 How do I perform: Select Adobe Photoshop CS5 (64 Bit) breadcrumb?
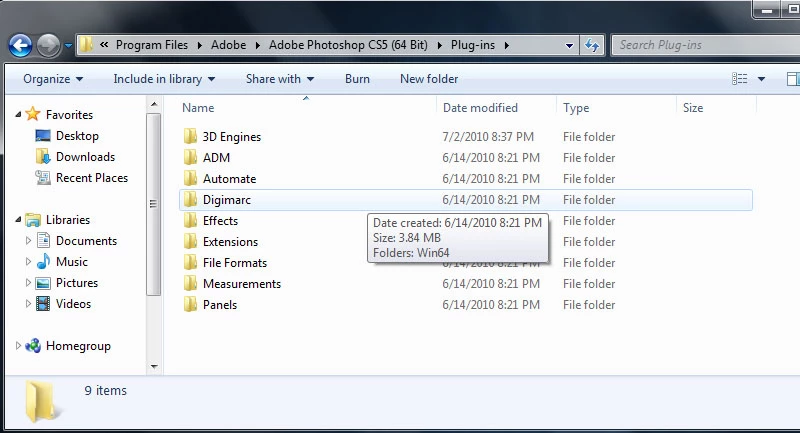(348, 45)
